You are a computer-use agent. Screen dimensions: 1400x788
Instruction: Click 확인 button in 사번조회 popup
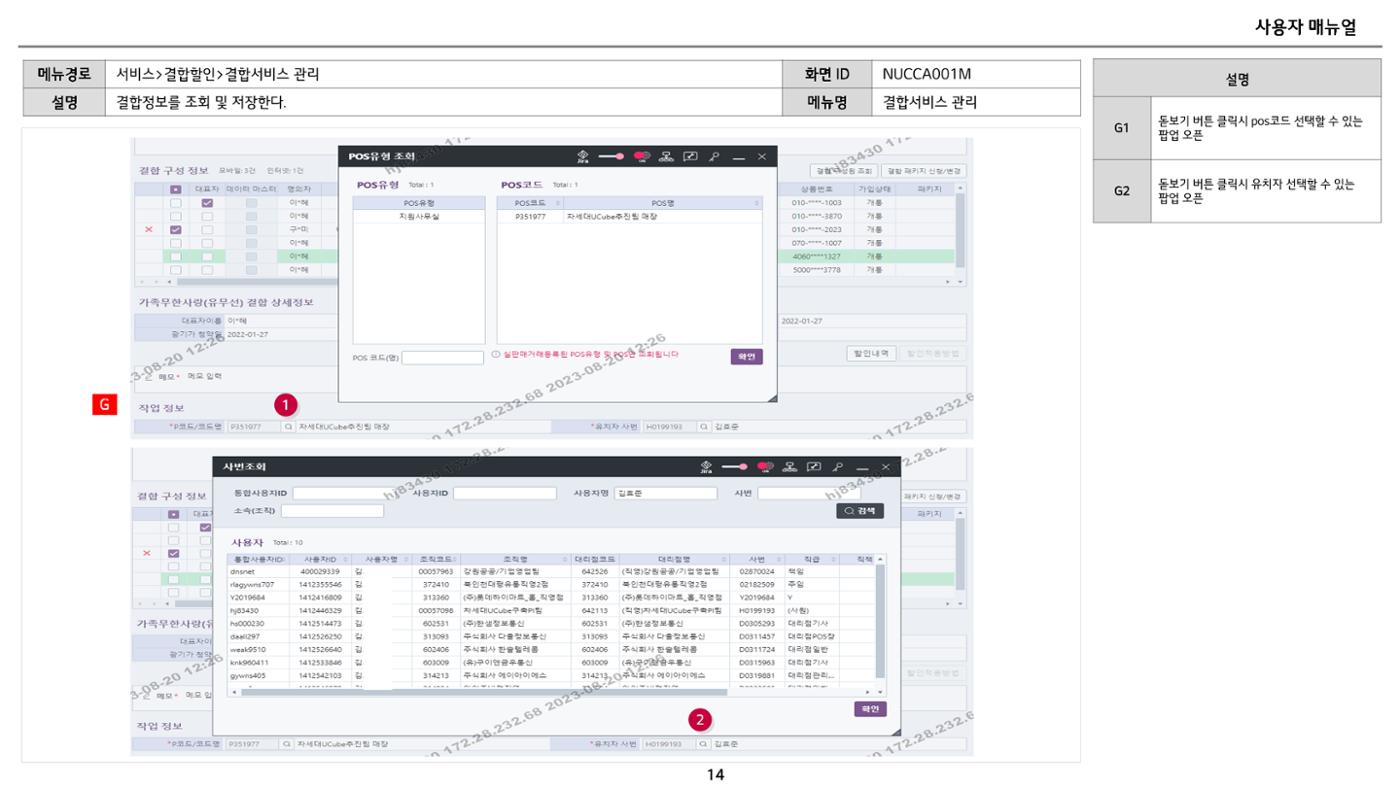870,708
